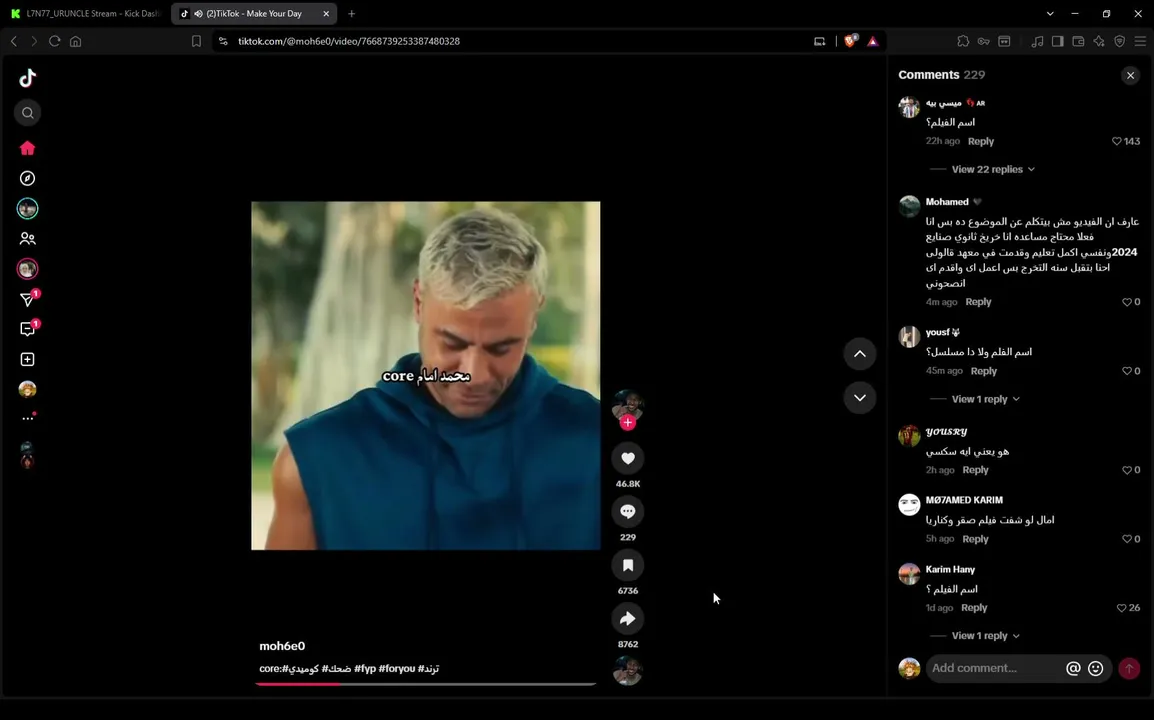Like Karim Hany's comment with 26 likes
Screen dimensions: 1154x720
(1122, 608)
